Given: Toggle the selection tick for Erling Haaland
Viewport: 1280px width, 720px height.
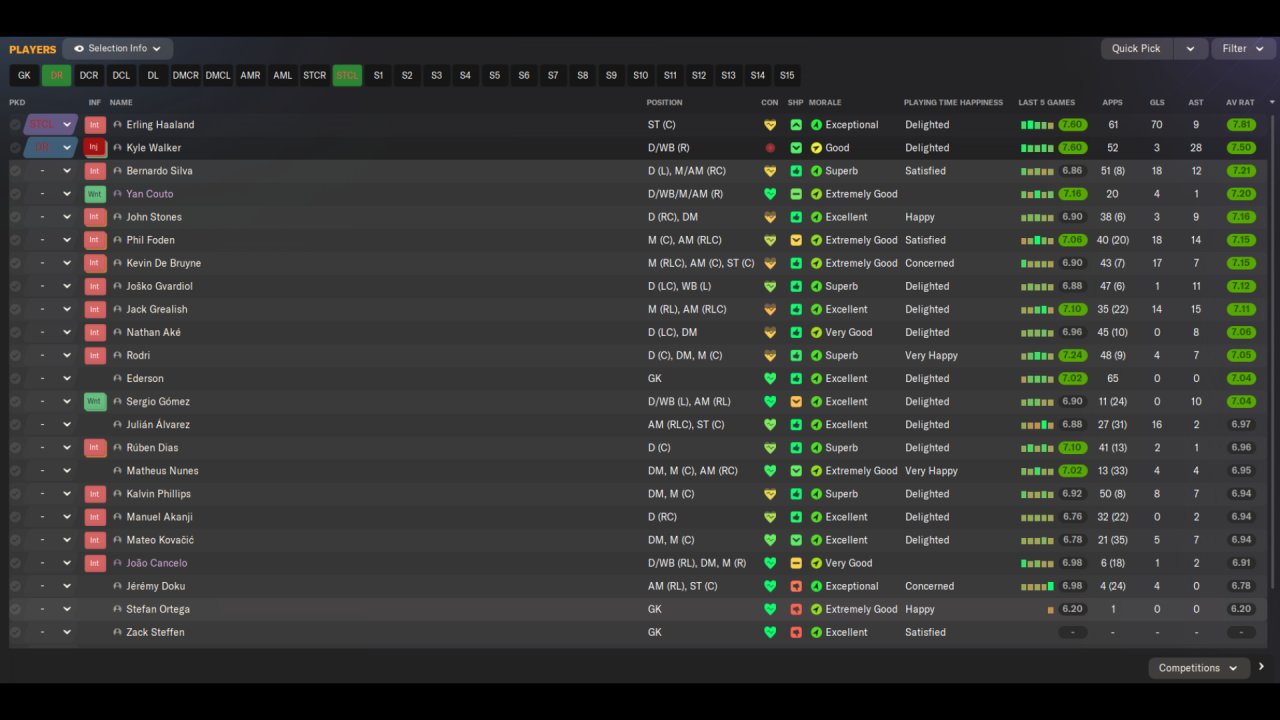Looking at the screenshot, I should [x=15, y=125].
